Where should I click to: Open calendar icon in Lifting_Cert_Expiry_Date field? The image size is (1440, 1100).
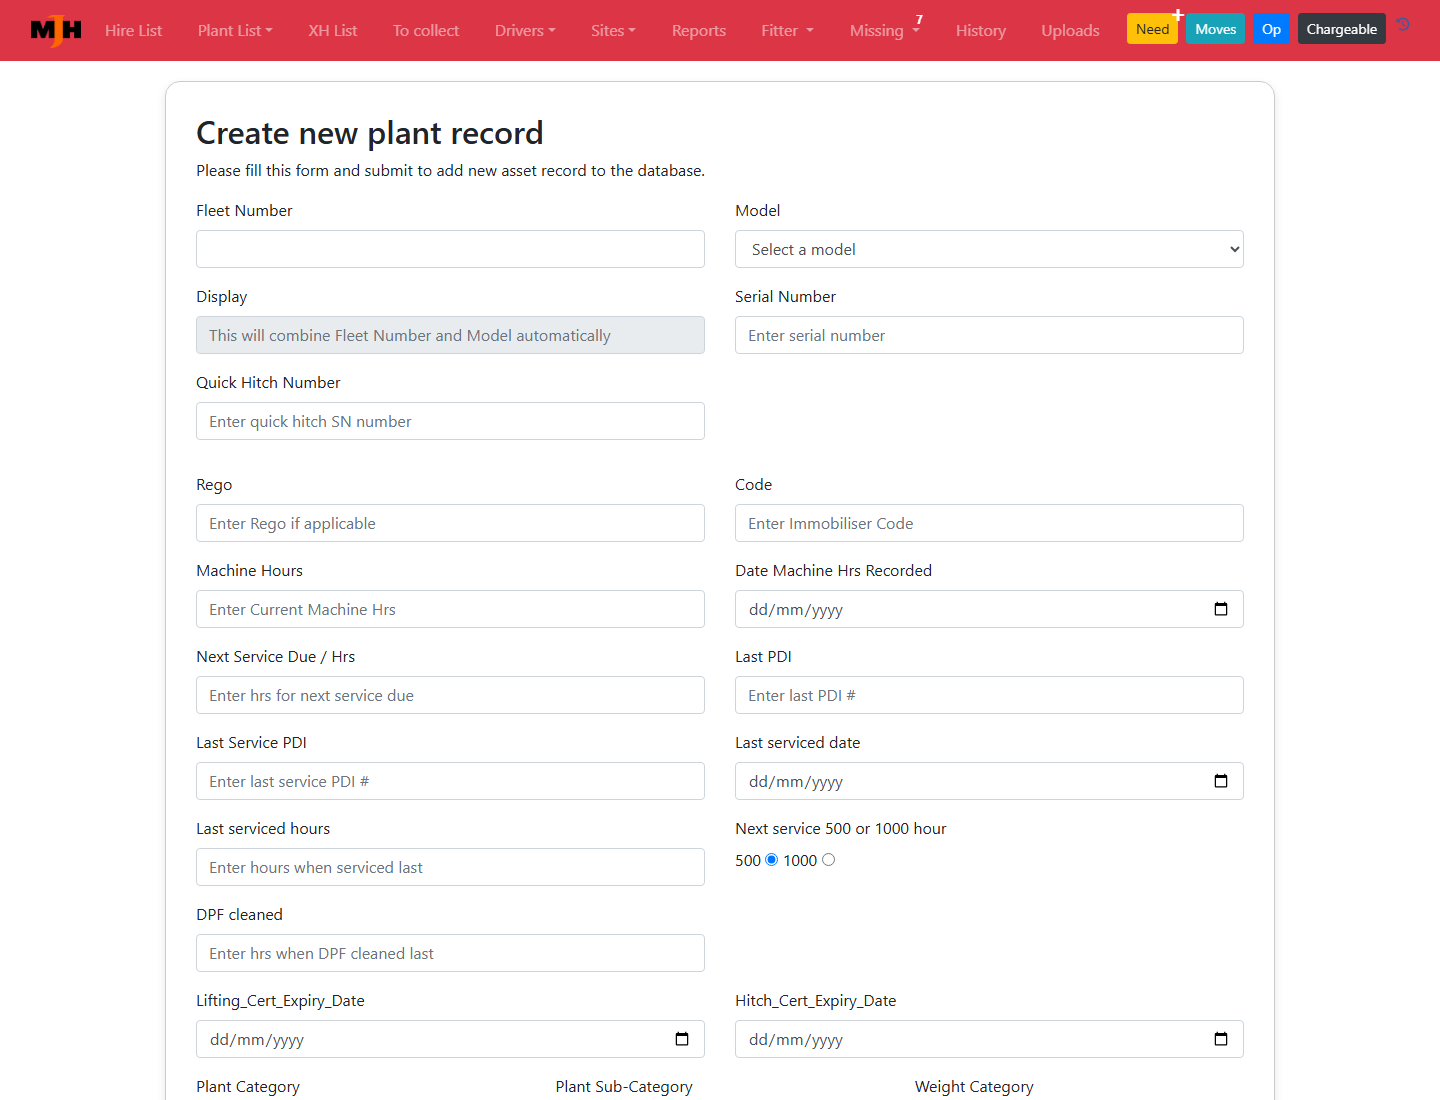[x=682, y=1039]
